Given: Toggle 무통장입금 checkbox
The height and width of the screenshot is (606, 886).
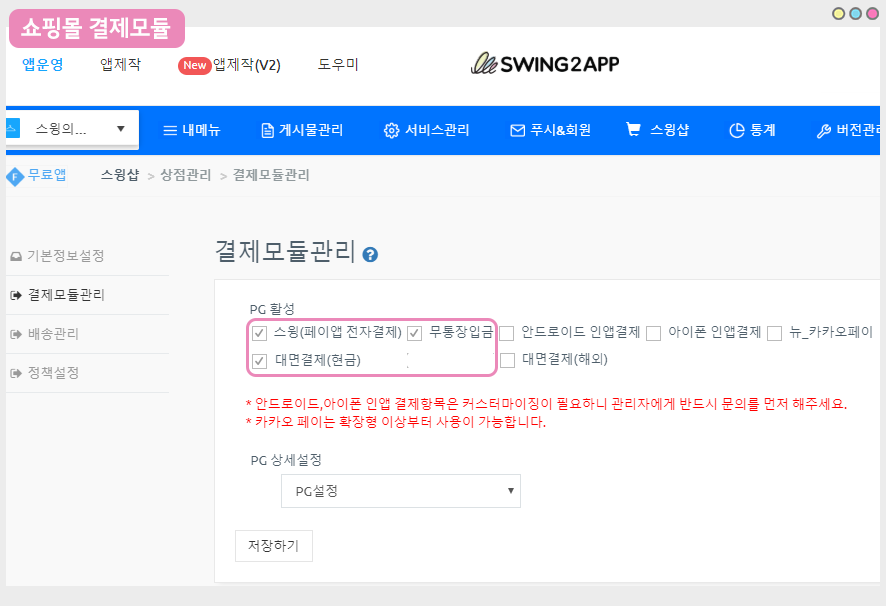Looking at the screenshot, I should [x=414, y=333].
